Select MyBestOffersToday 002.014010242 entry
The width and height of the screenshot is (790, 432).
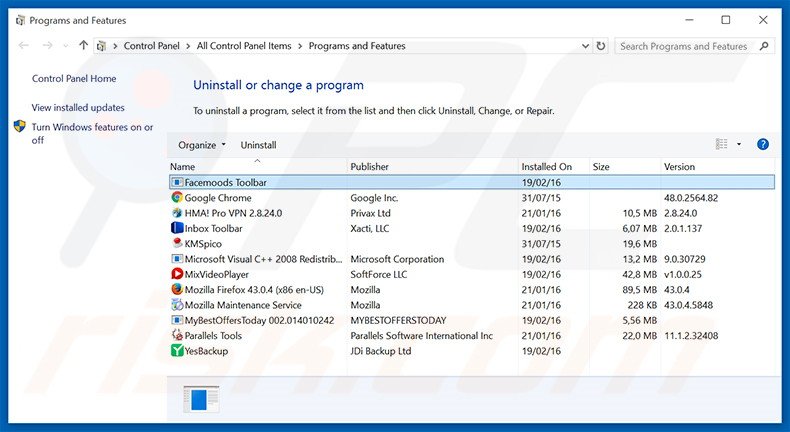(x=259, y=321)
